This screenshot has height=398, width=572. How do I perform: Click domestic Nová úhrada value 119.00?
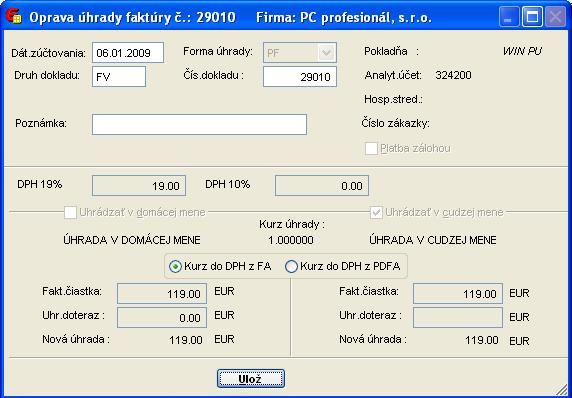186,340
